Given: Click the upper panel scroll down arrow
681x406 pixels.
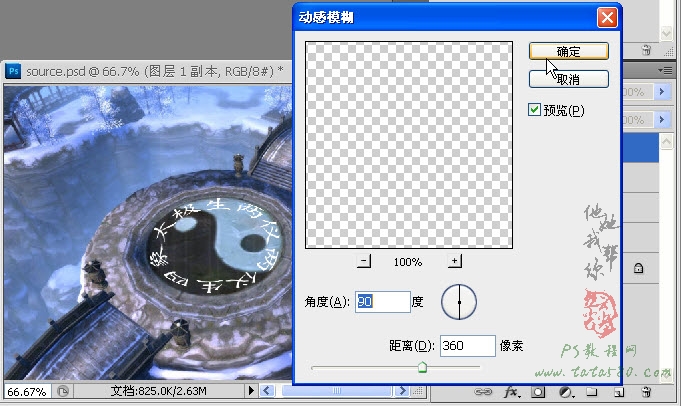Looking at the screenshot, I should click(x=666, y=33).
